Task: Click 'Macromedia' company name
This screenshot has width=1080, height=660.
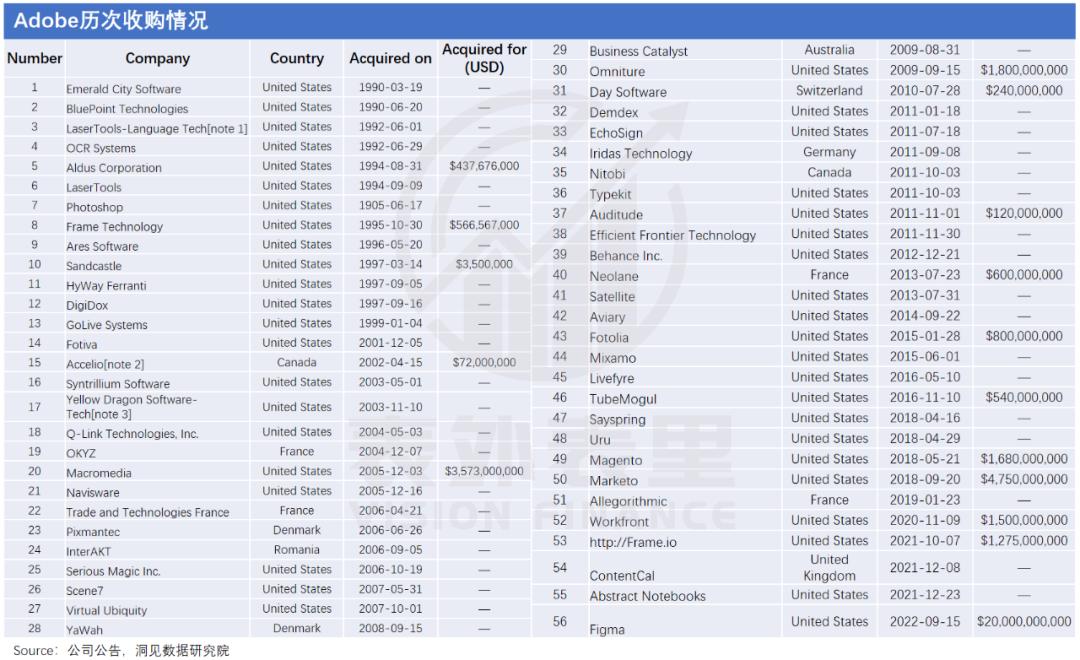Action: (x=98, y=473)
